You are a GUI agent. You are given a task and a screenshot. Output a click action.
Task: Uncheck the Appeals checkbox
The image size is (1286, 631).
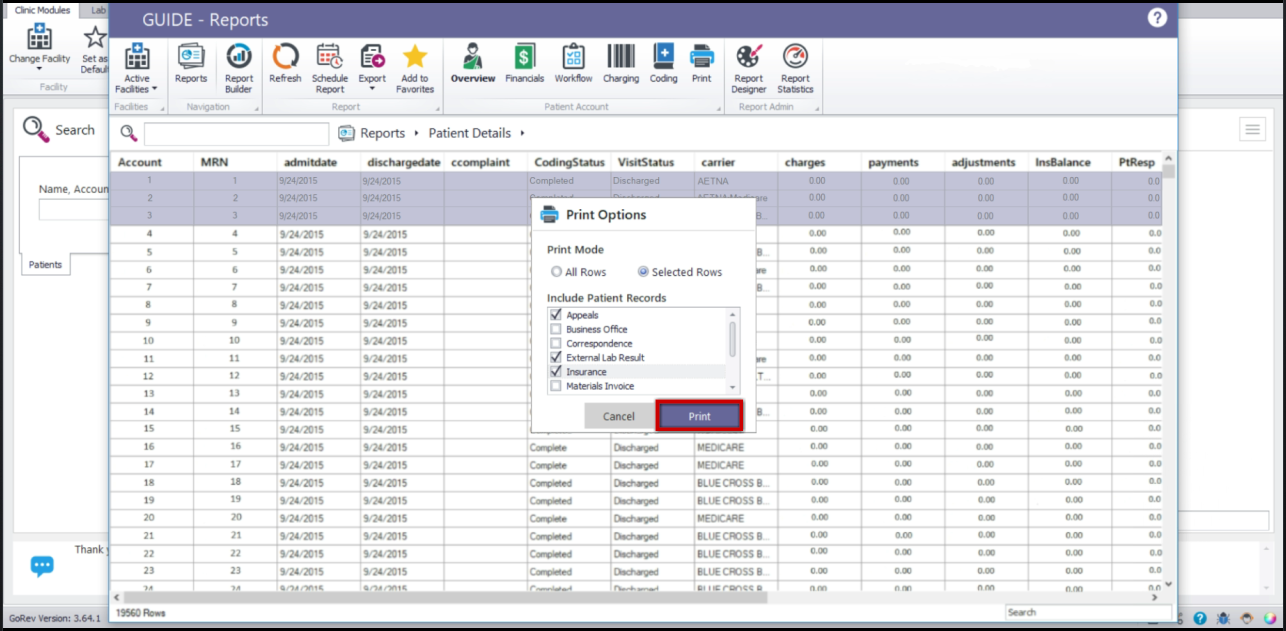click(556, 315)
